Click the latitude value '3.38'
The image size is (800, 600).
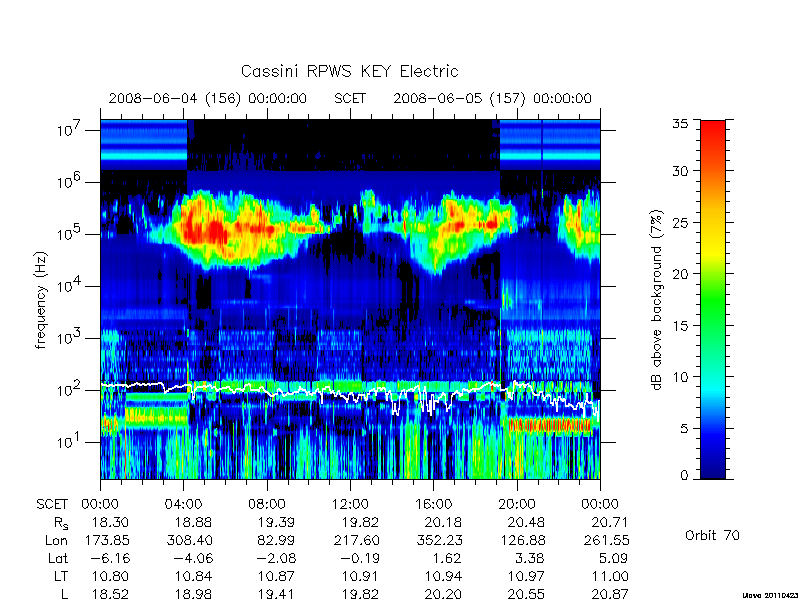tap(530, 558)
